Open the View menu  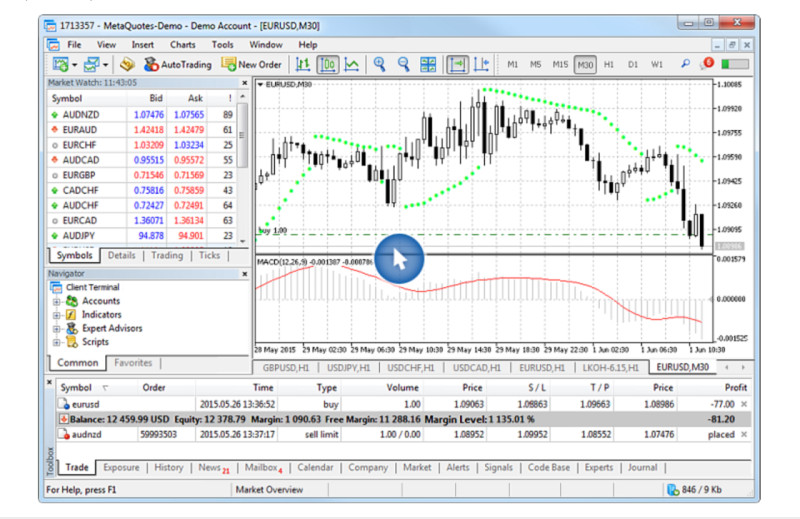point(106,45)
